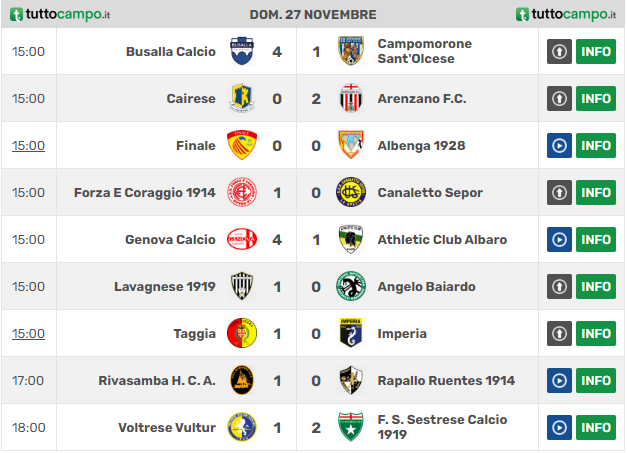Click the Arenzano F.C. team crest
627x453 pixels.
[x=351, y=98]
